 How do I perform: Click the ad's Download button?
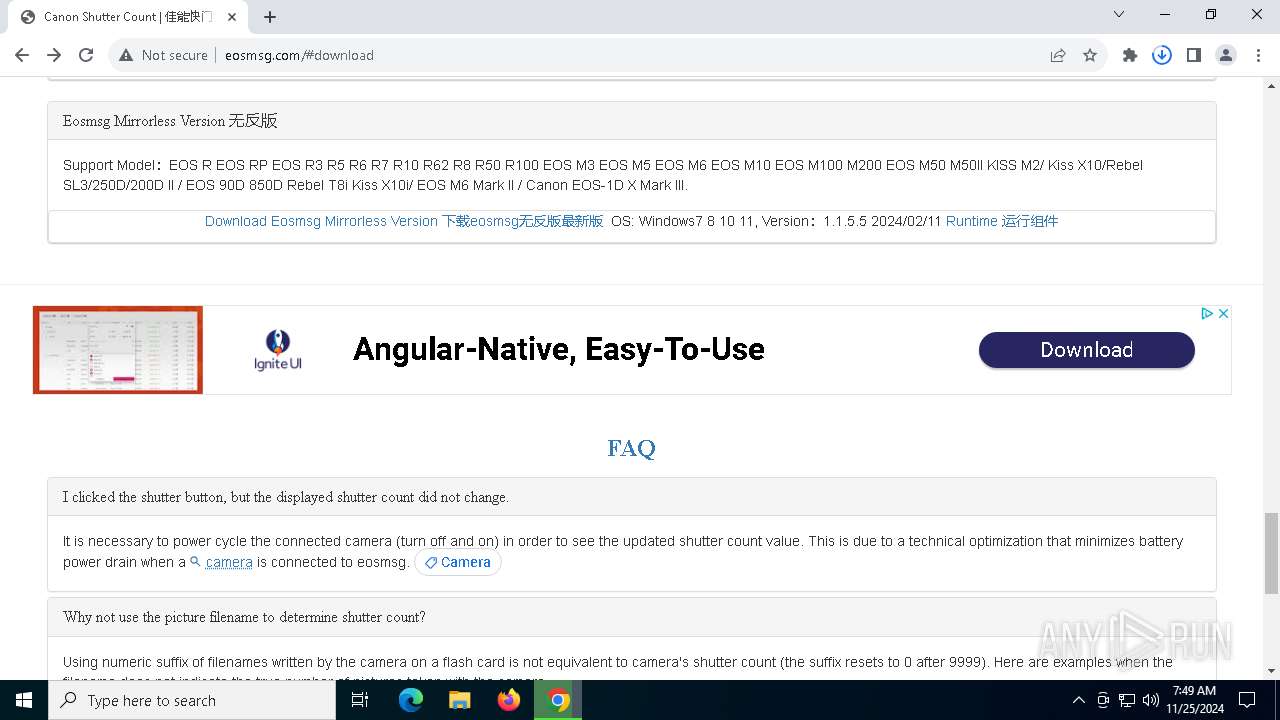[x=1087, y=350]
